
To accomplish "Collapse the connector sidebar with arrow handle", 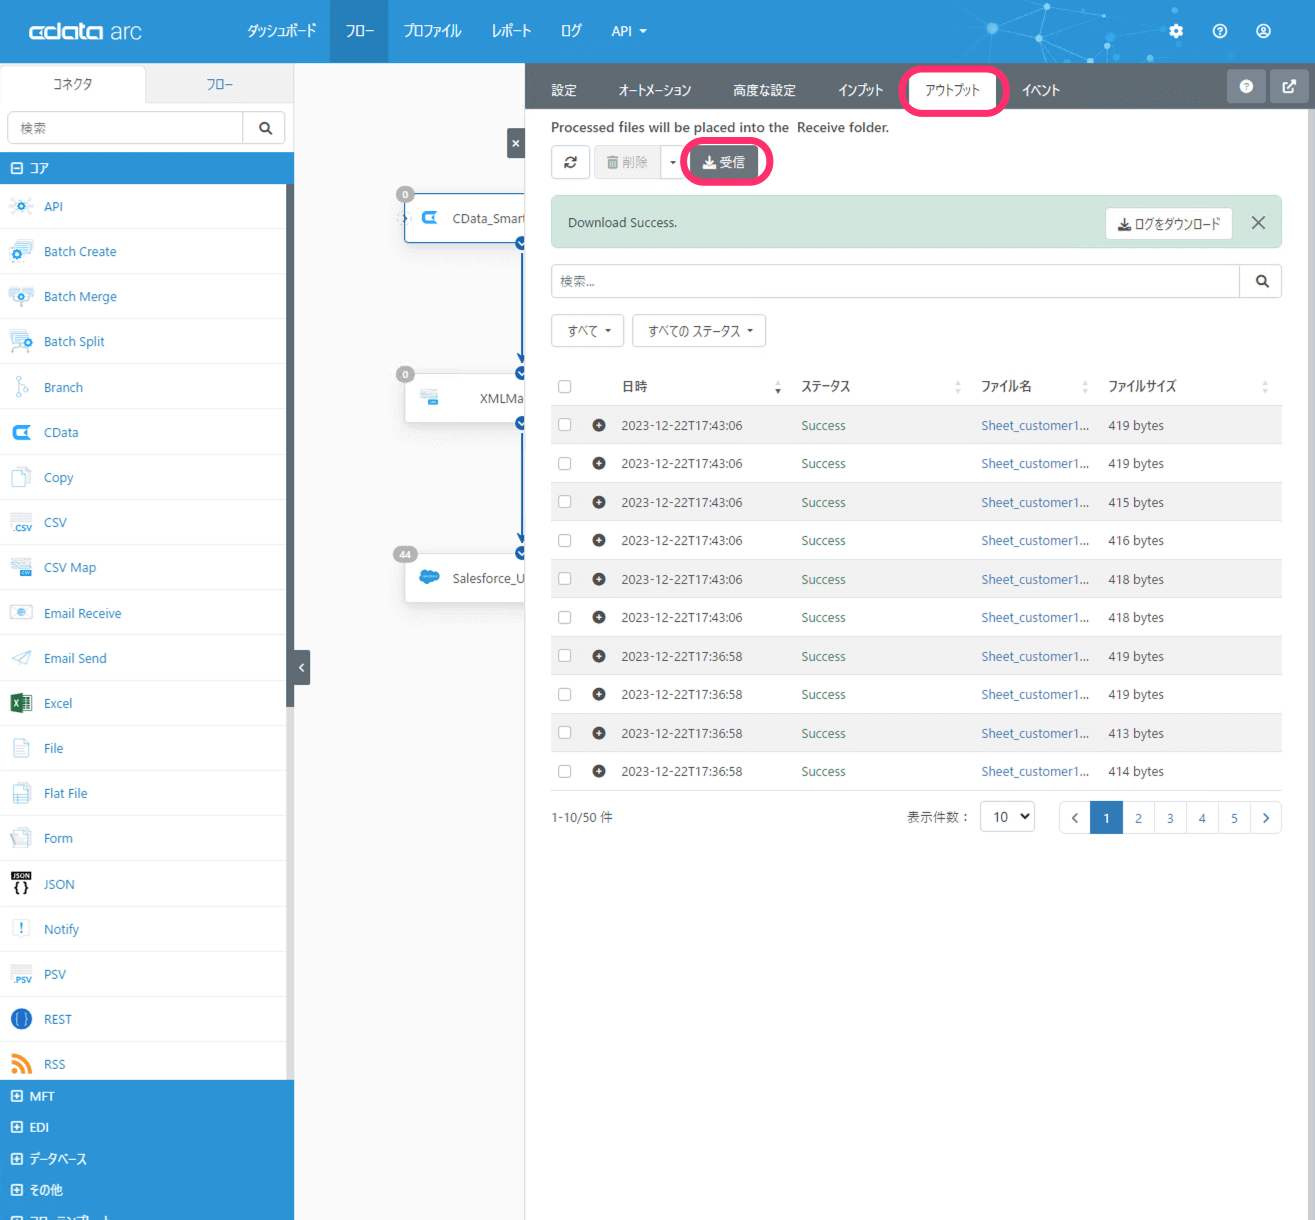I will [x=301, y=667].
